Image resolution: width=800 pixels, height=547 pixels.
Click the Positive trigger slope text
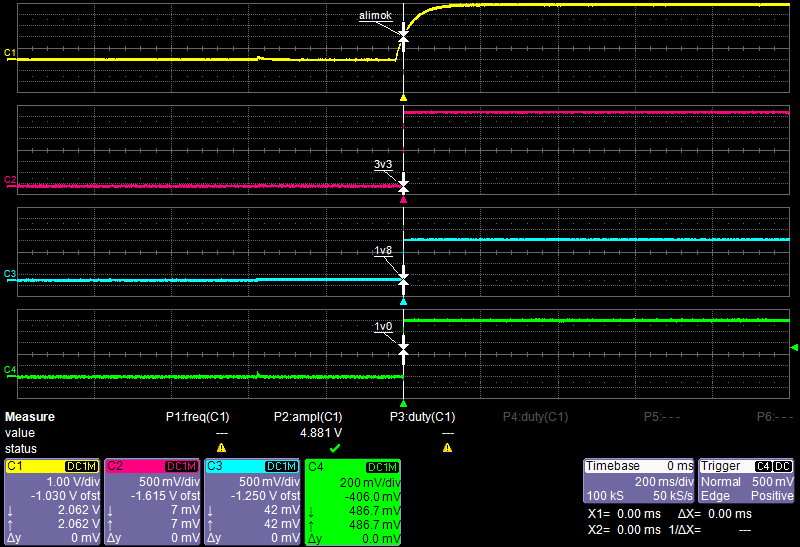point(772,495)
